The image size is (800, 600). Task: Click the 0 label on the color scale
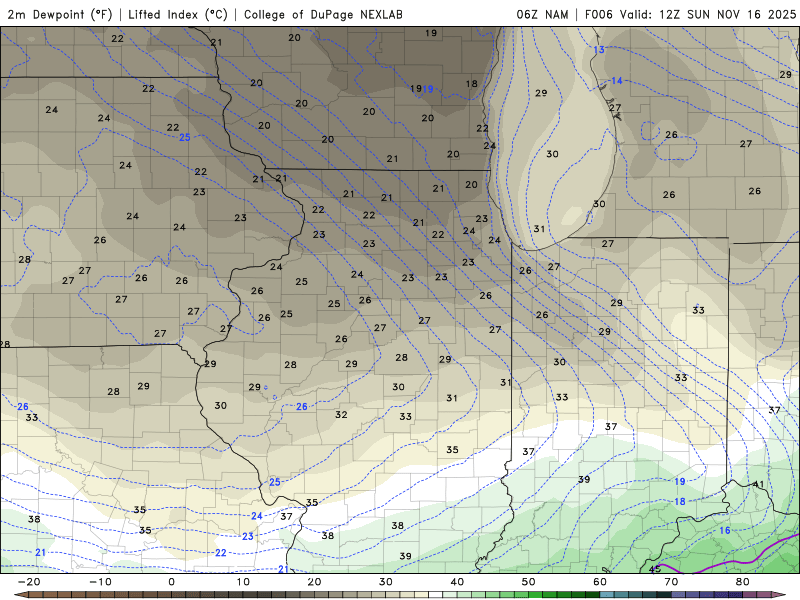coord(171,582)
